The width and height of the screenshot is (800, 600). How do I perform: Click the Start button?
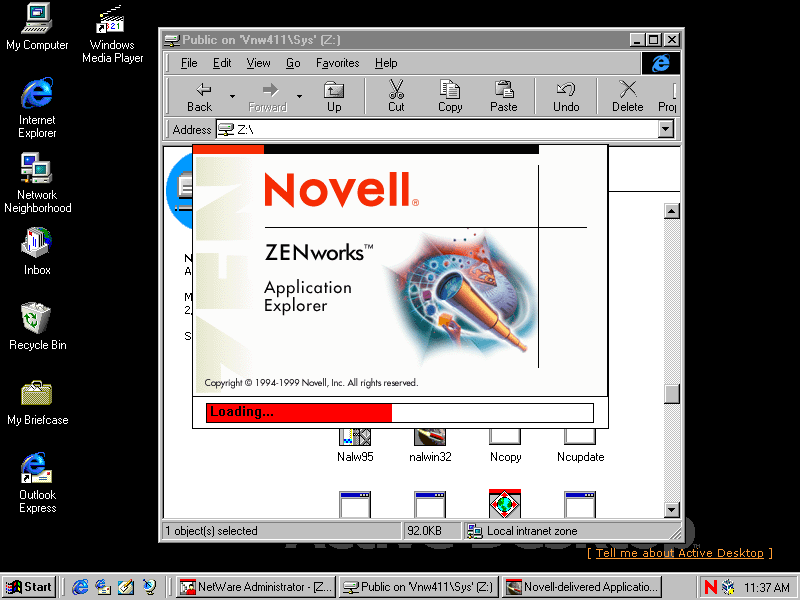pos(29,587)
